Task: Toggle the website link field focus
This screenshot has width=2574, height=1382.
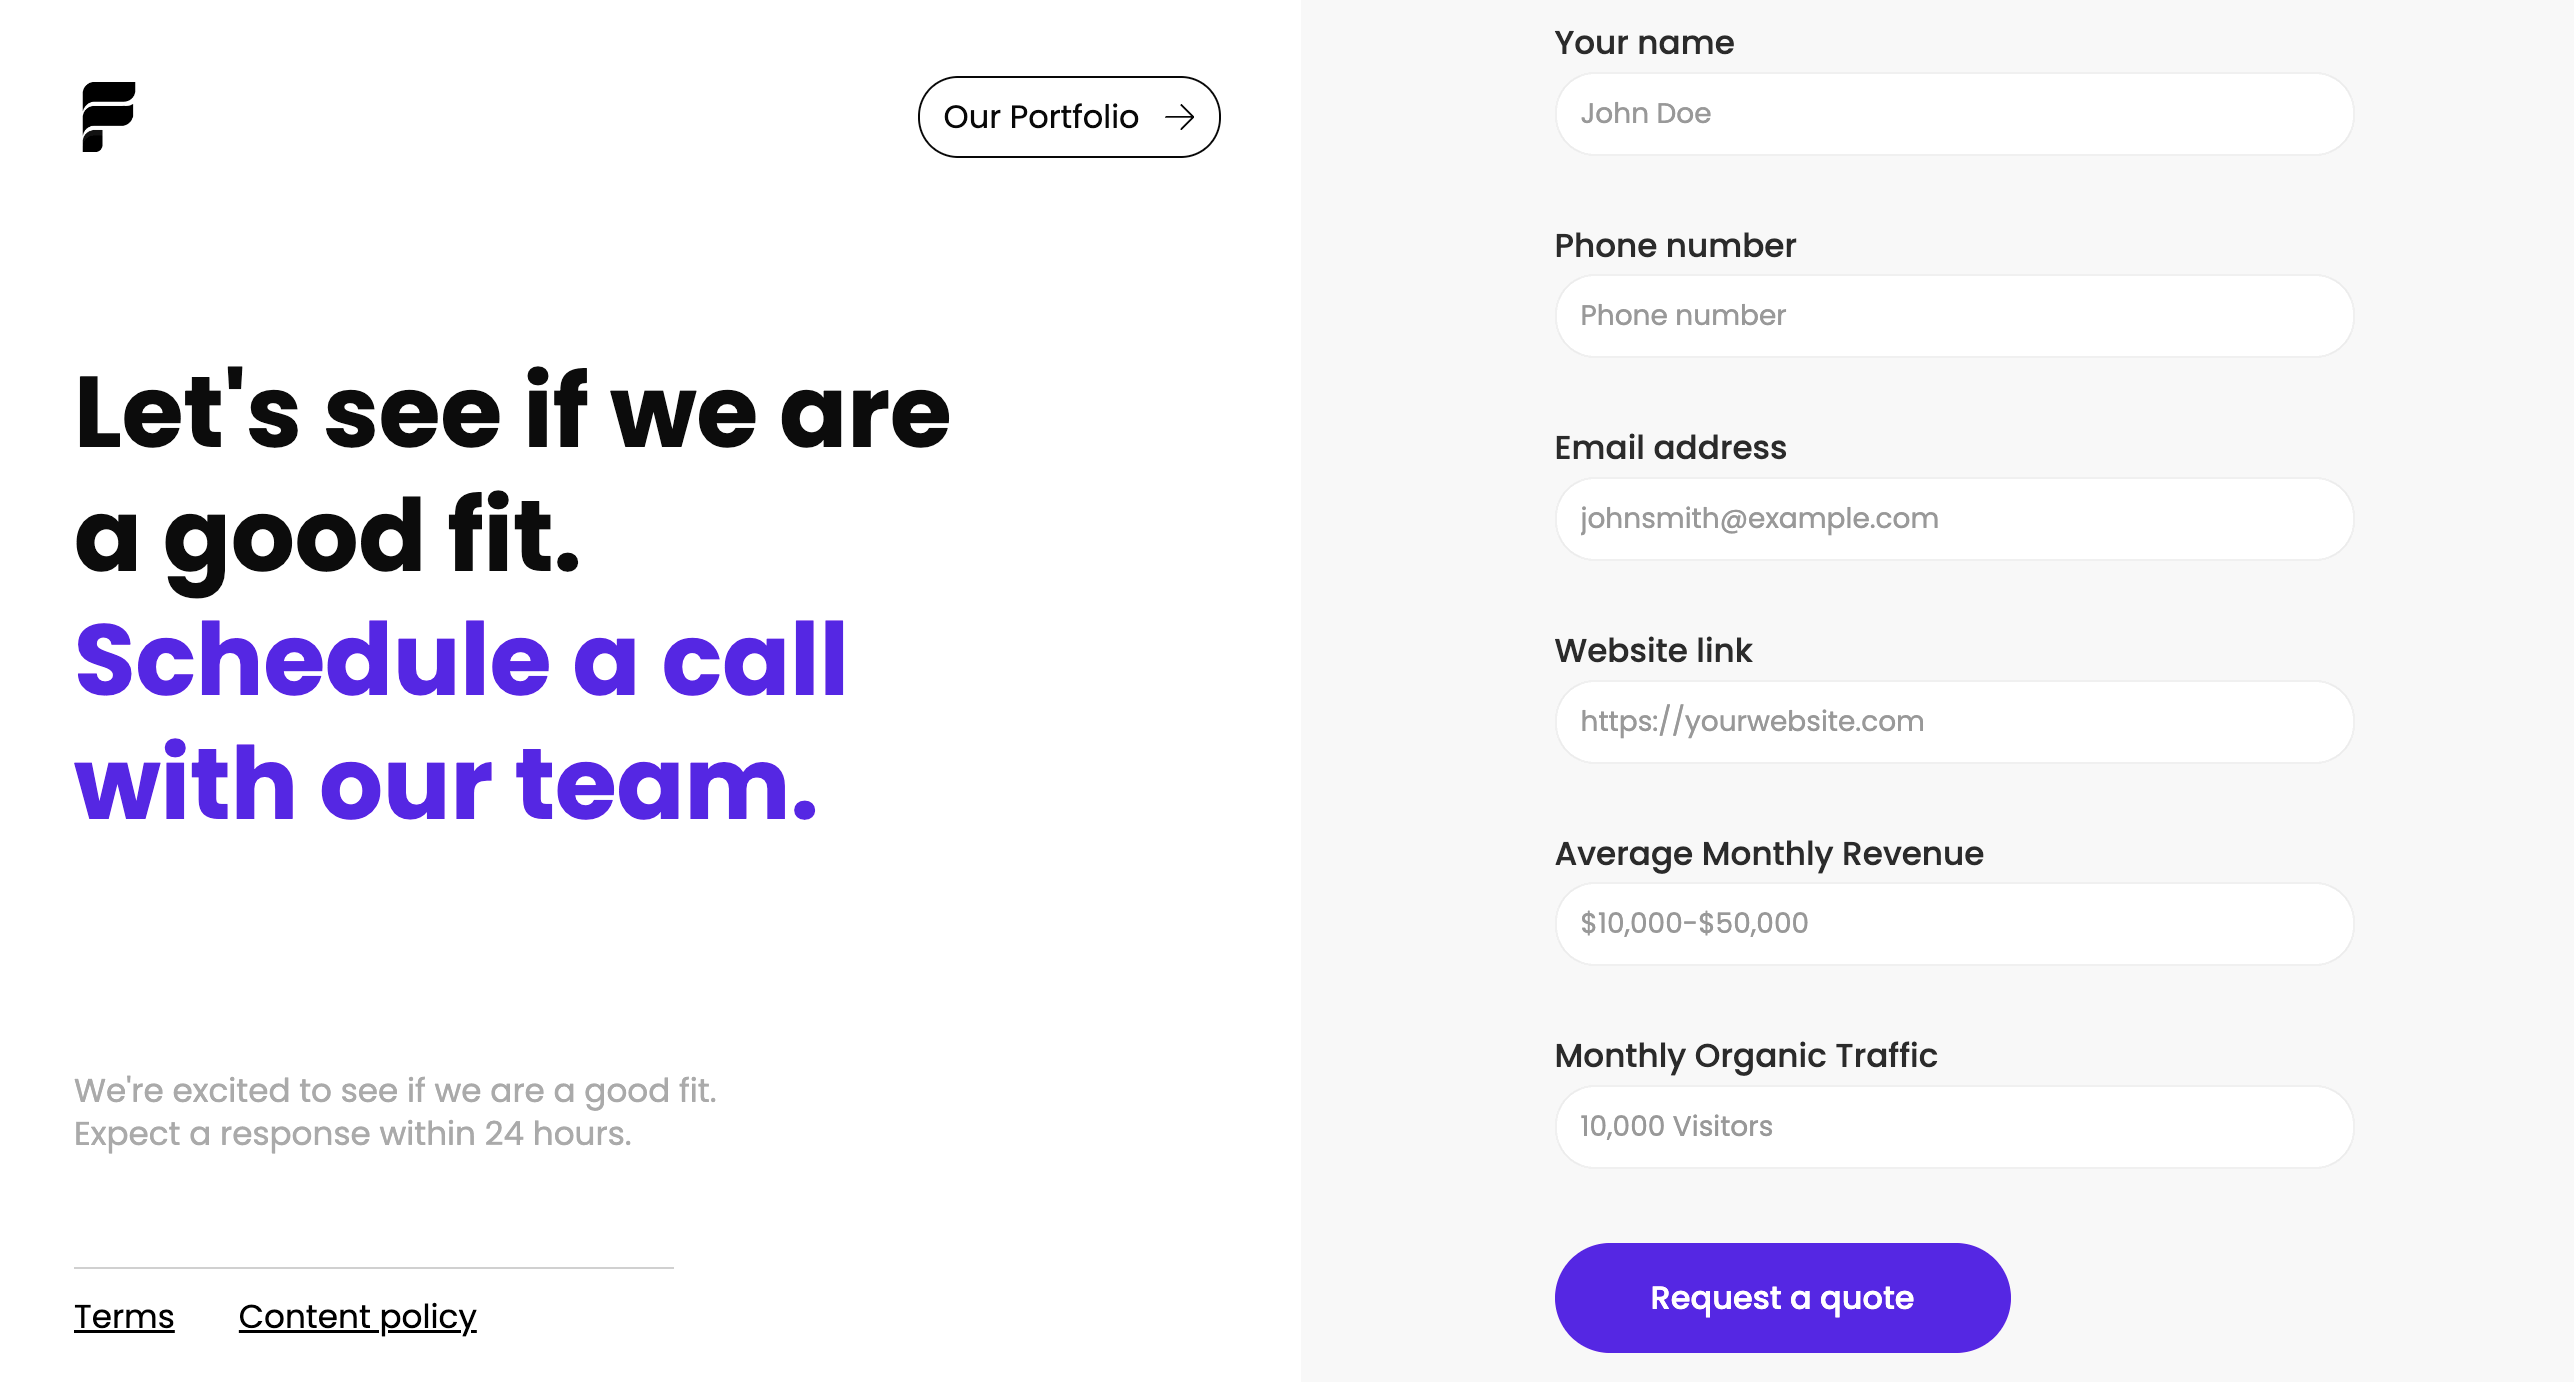Action: coord(1954,722)
